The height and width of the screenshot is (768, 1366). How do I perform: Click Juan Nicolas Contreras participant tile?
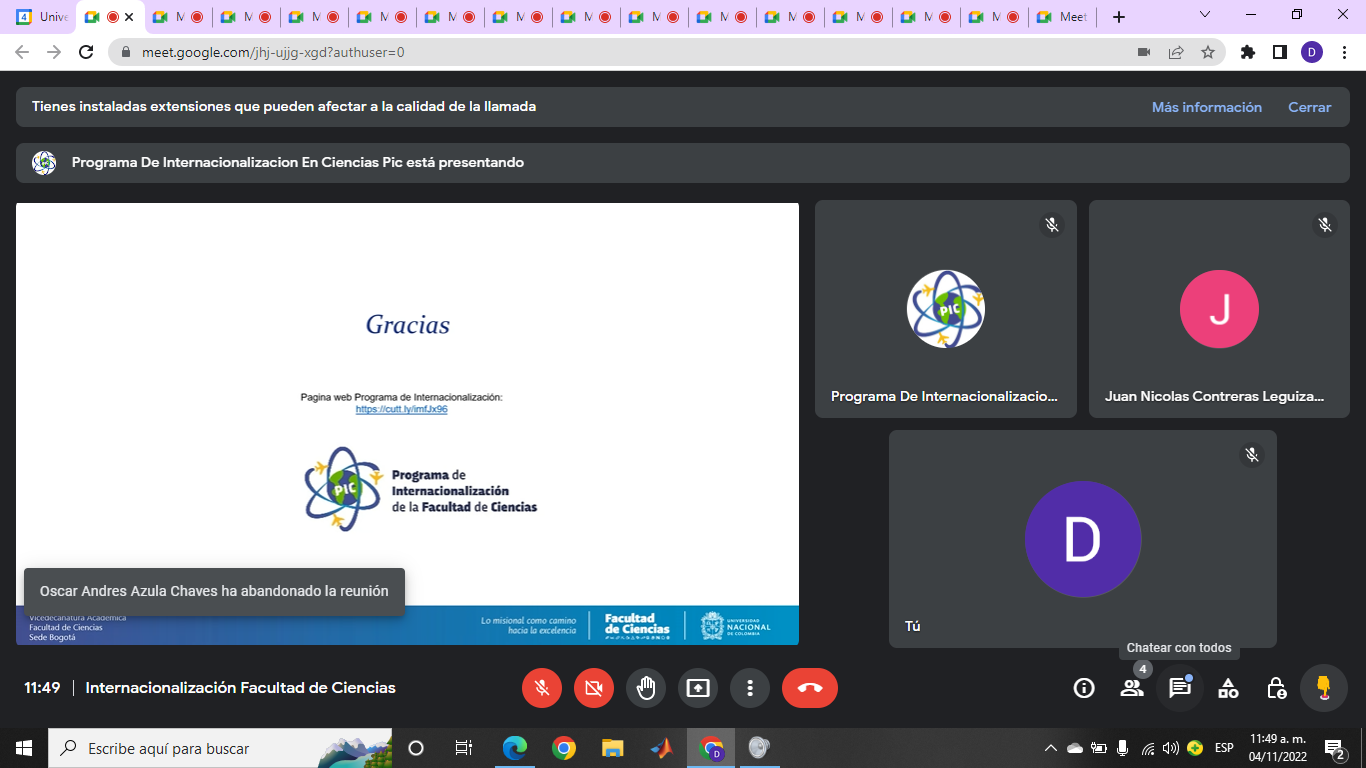[x=1218, y=309]
